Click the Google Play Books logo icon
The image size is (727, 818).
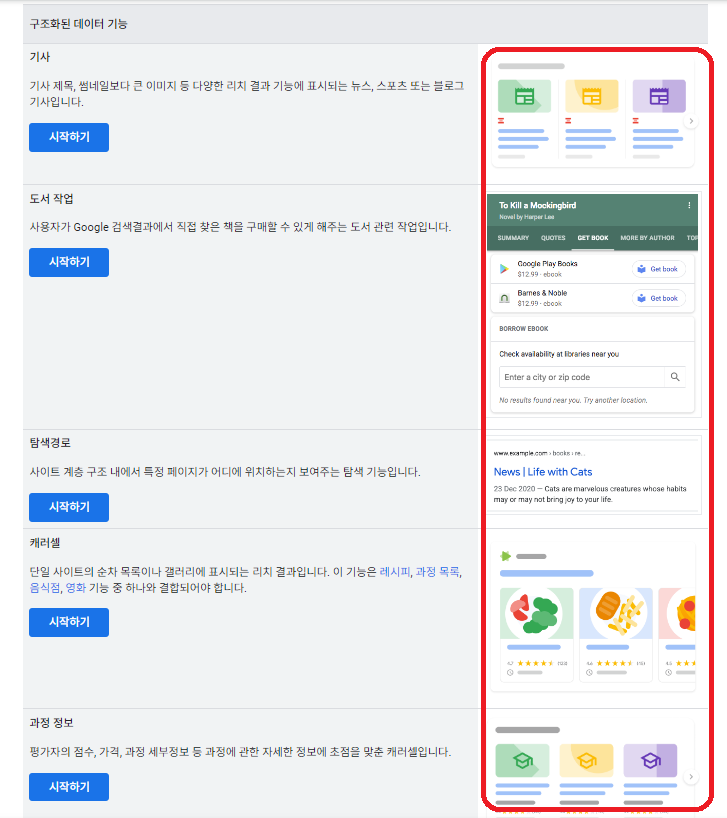(504, 269)
